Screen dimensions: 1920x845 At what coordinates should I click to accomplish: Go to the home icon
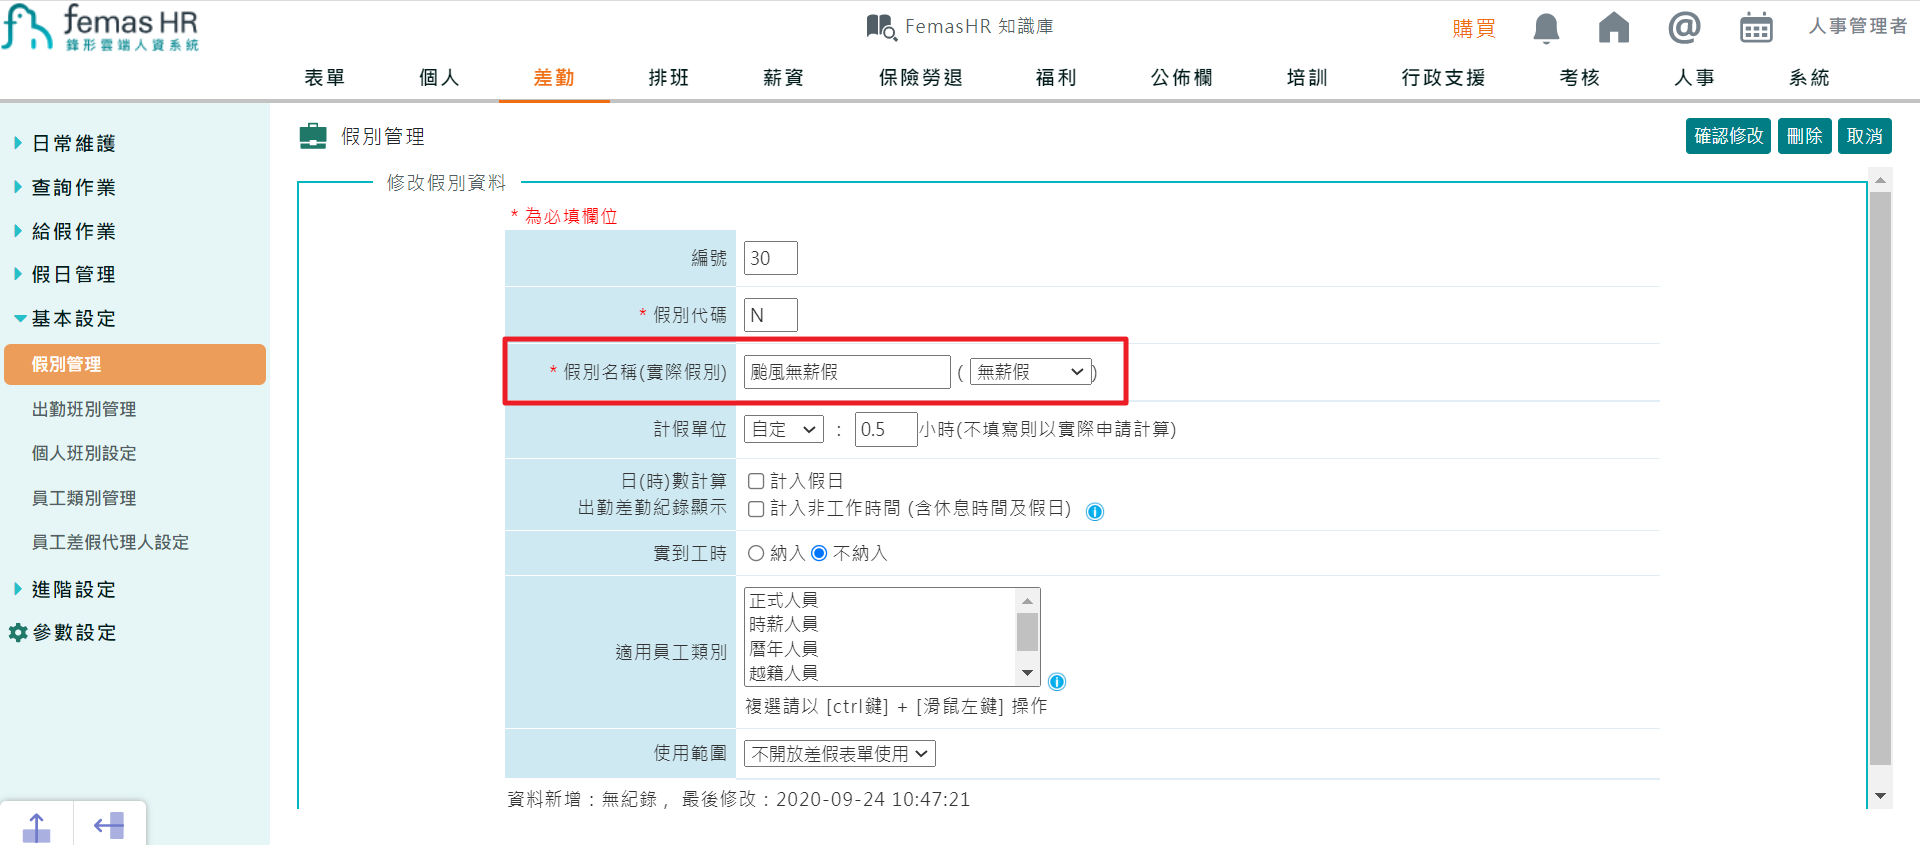click(1614, 28)
